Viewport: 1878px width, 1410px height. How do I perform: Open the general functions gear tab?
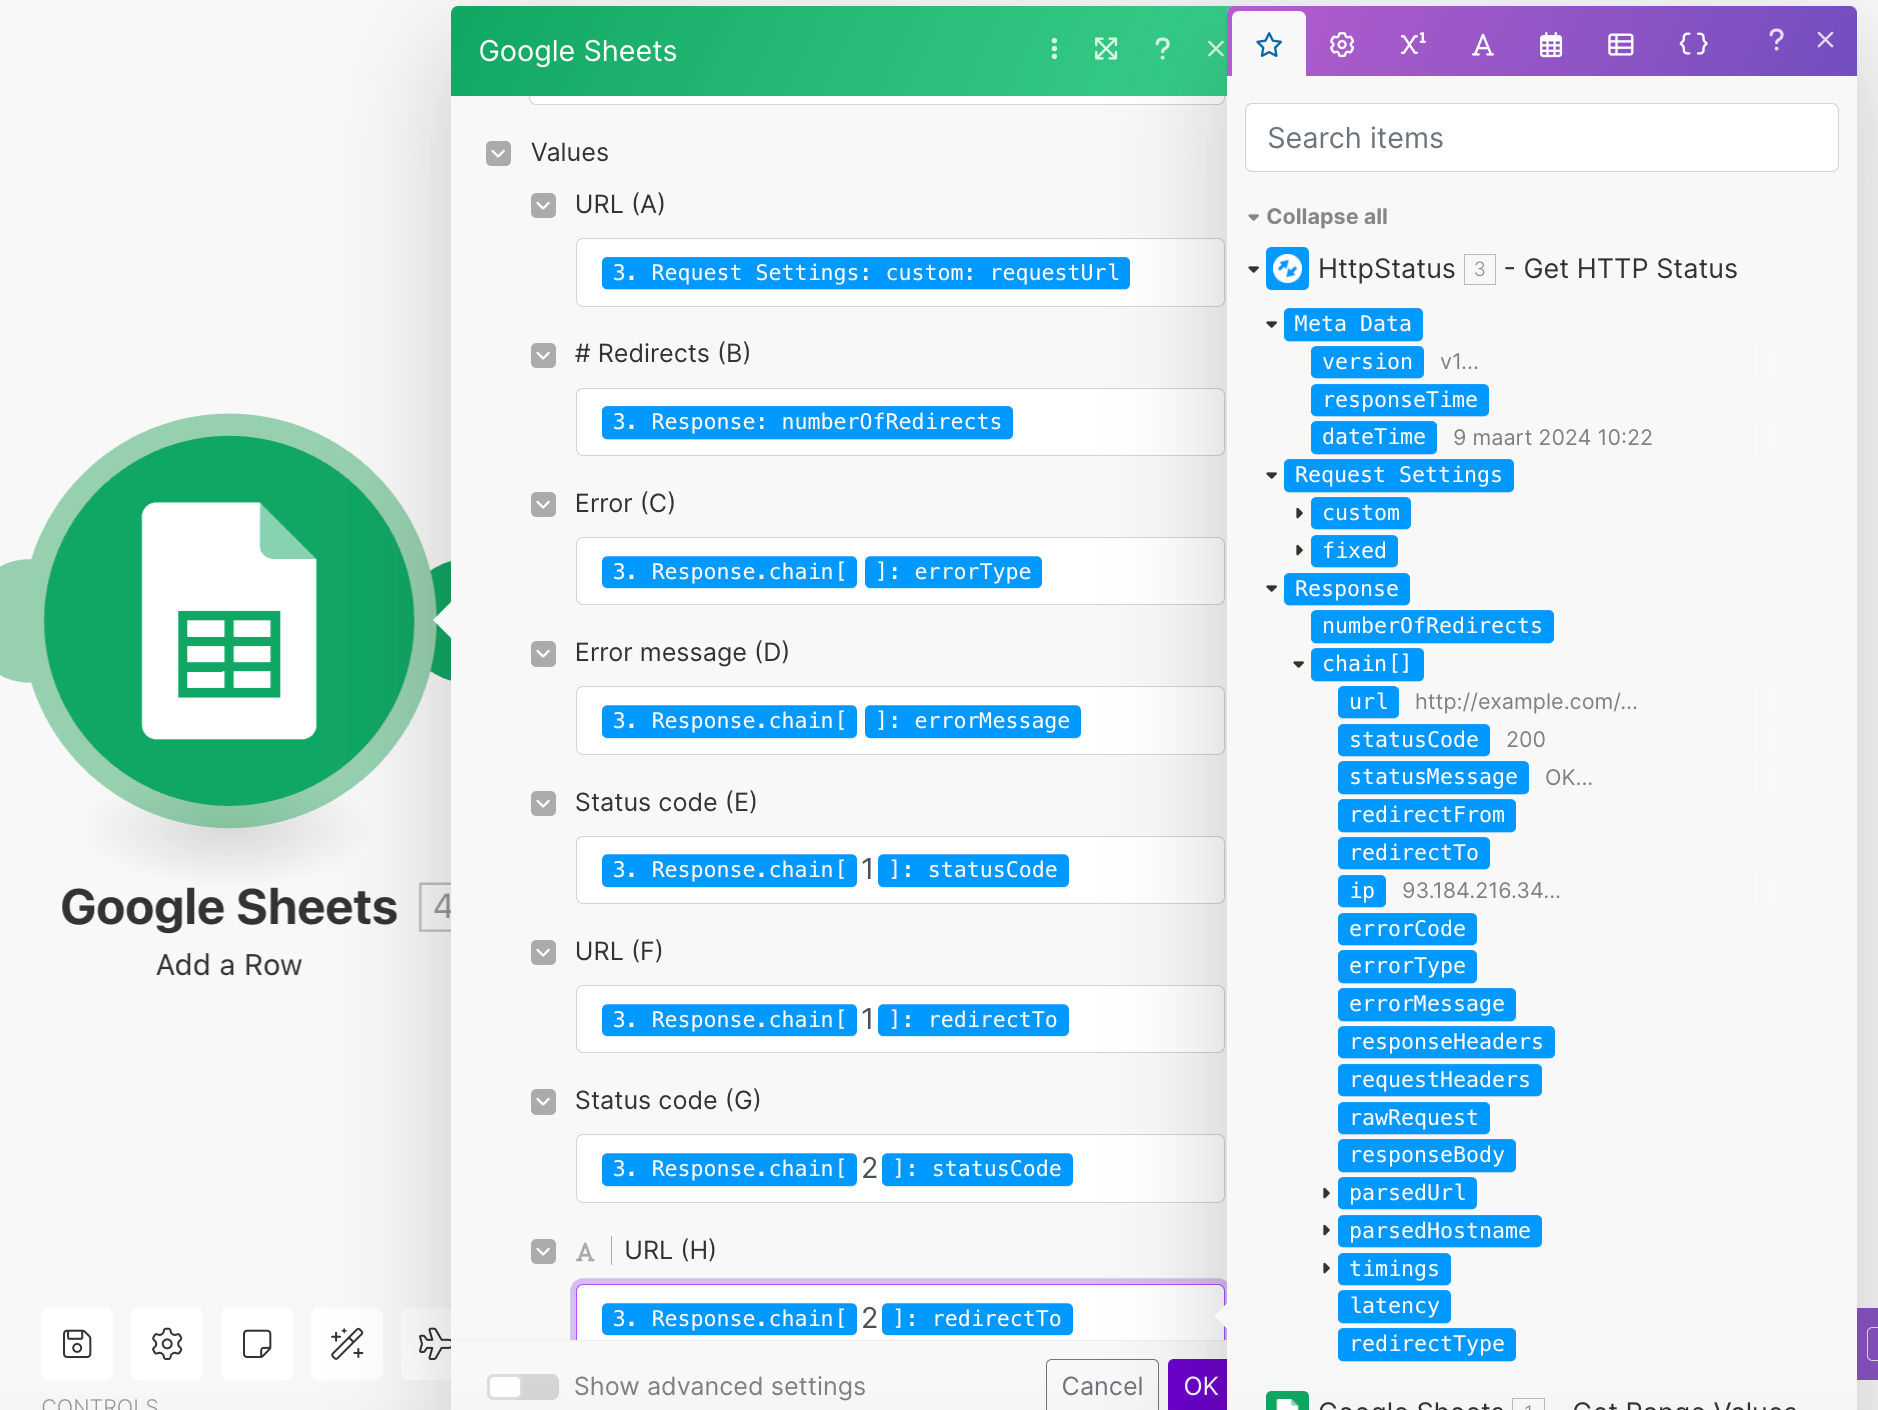click(1342, 45)
